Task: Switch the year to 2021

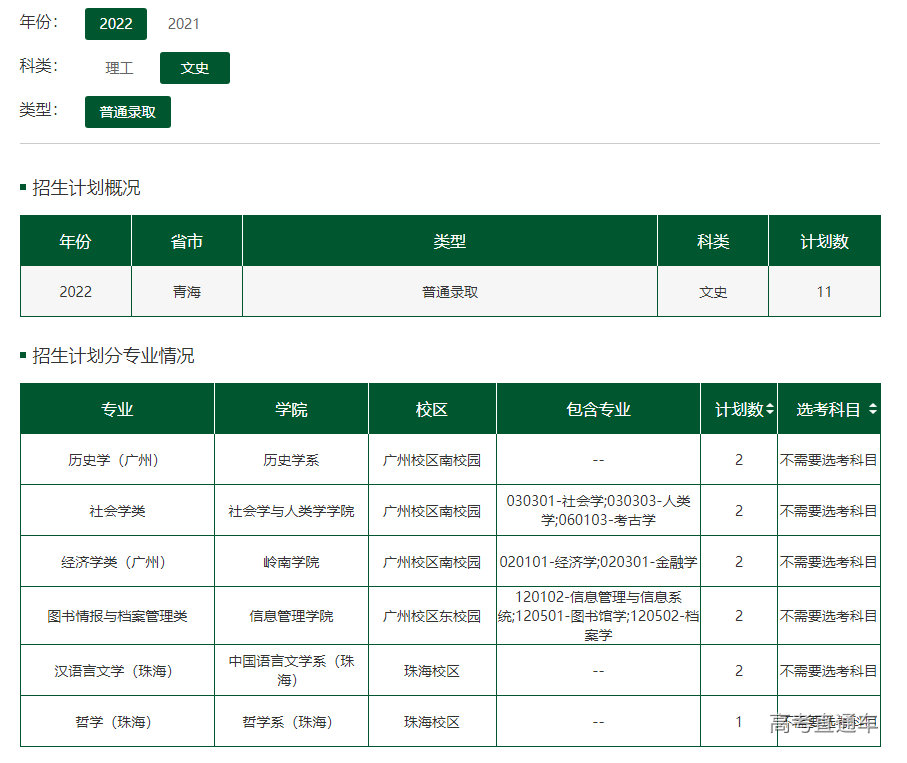Action: coord(184,24)
